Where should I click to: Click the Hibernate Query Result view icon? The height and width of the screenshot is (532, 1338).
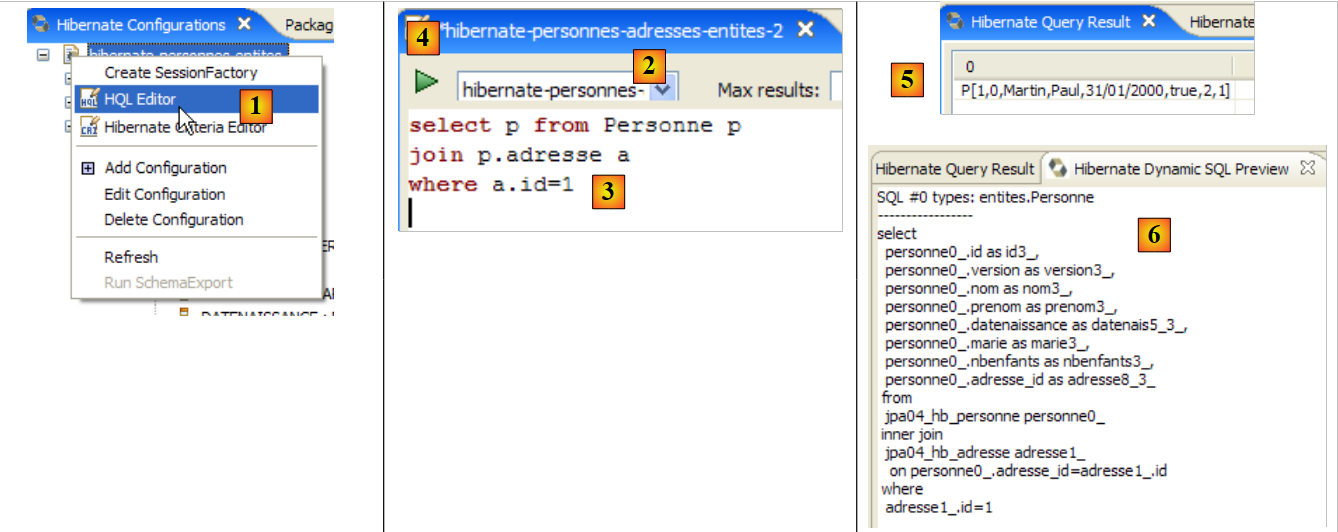click(956, 21)
